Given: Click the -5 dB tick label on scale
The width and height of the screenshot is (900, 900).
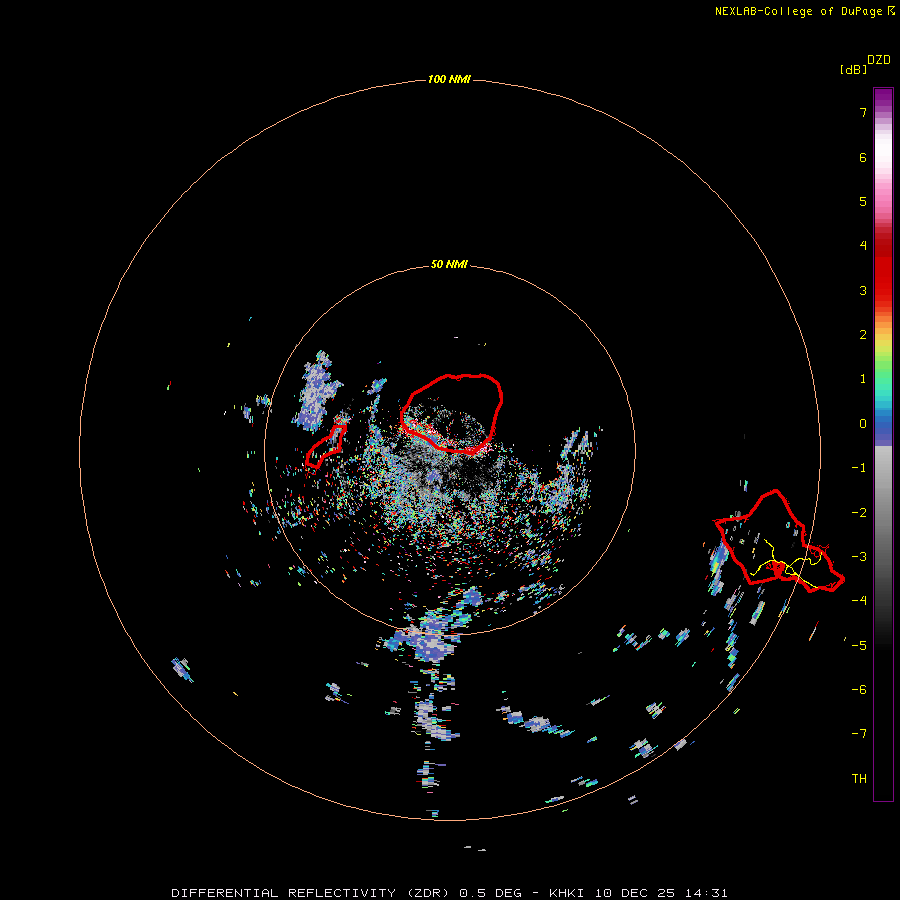Looking at the screenshot, I should [859, 646].
